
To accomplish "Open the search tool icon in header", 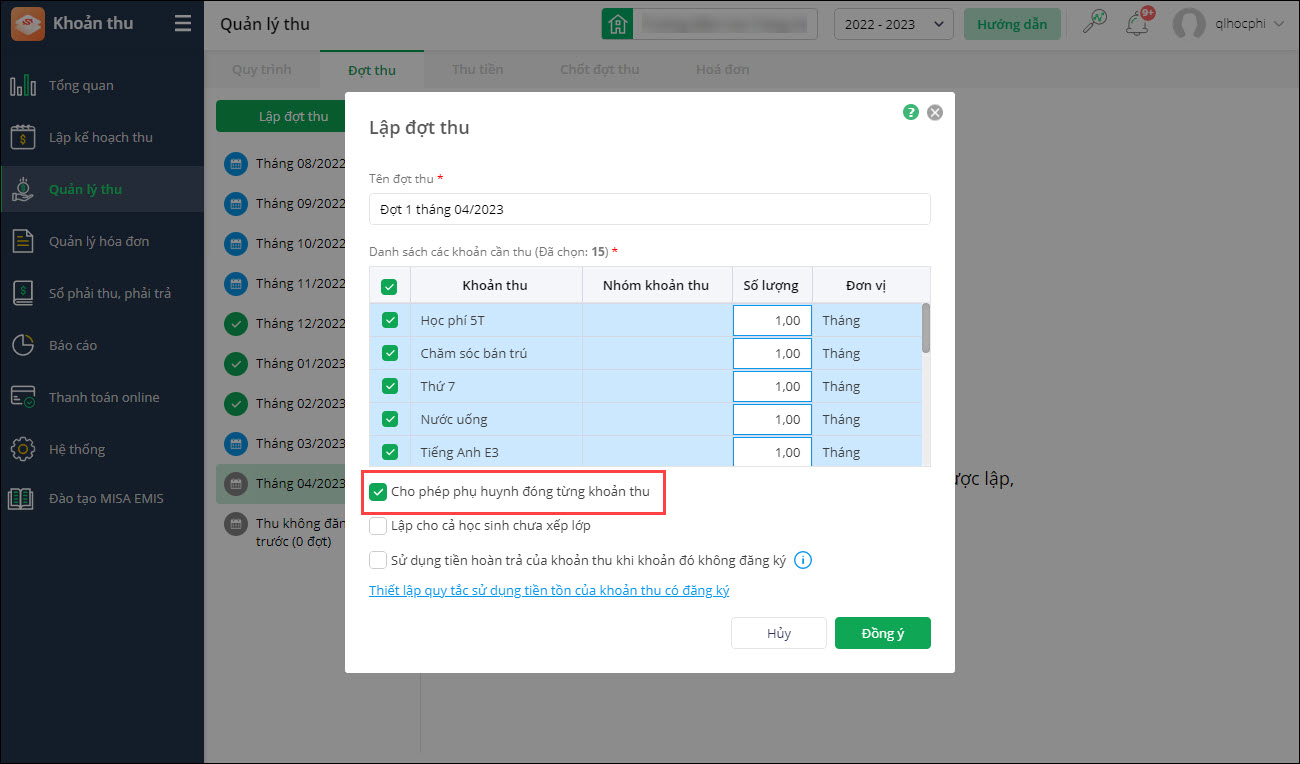I will pyautogui.click(x=1095, y=23).
